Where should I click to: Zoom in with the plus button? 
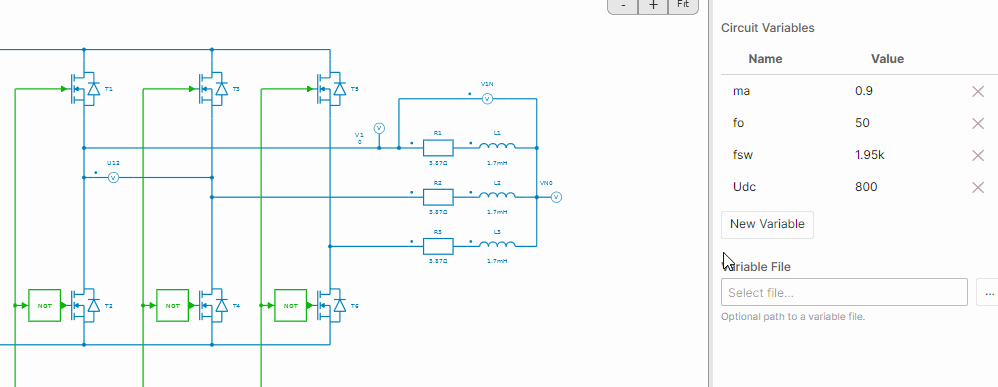653,5
